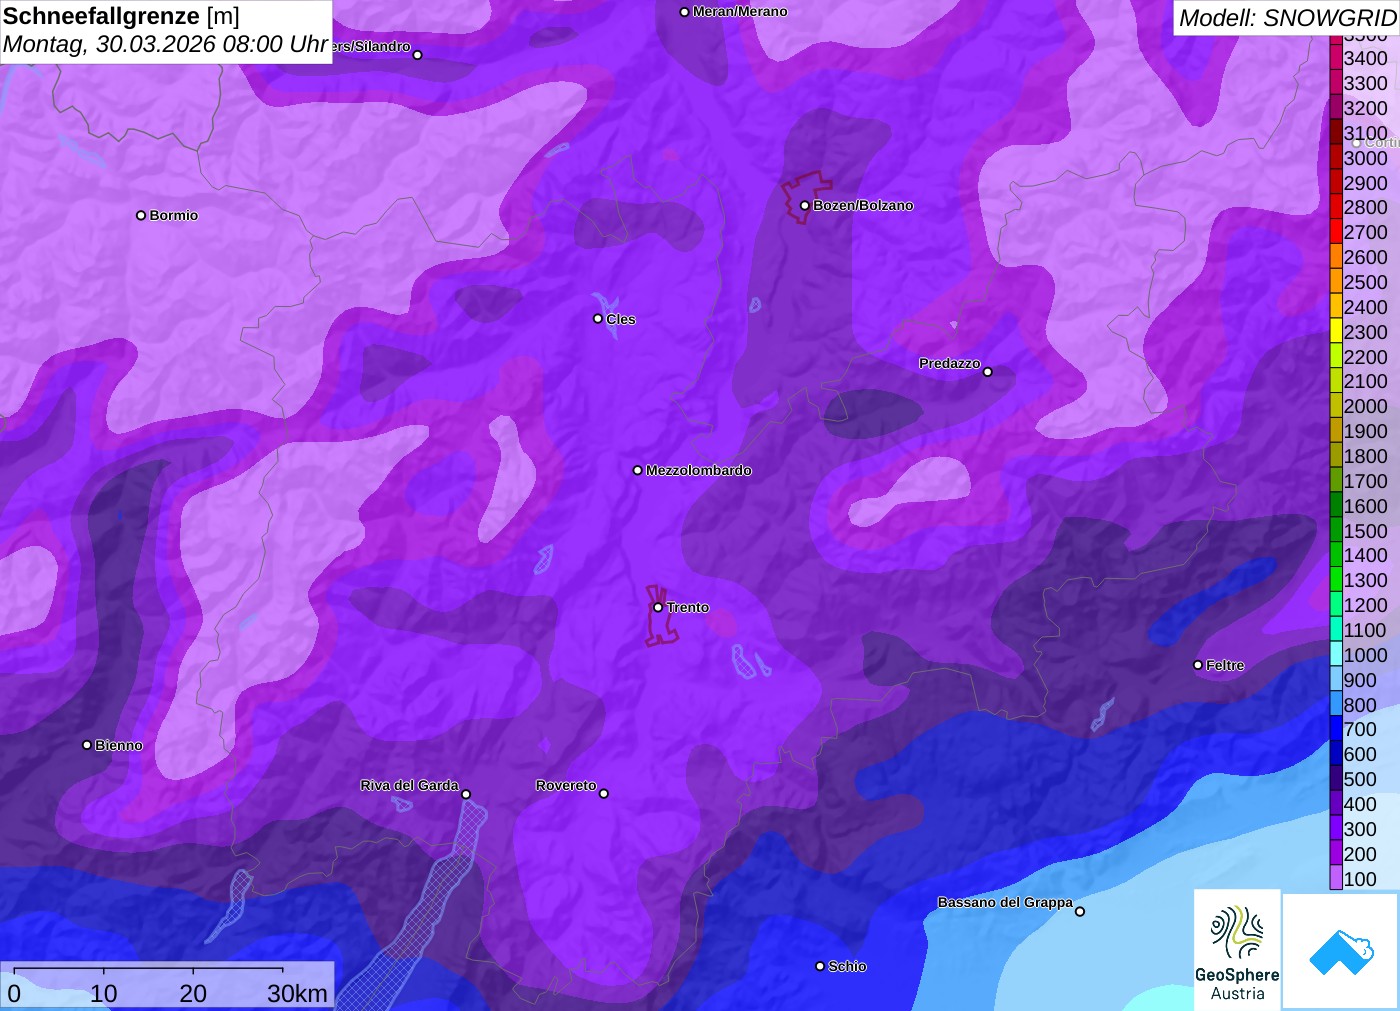Click the 500 legend value
1400x1011 pixels.
tap(1360, 779)
